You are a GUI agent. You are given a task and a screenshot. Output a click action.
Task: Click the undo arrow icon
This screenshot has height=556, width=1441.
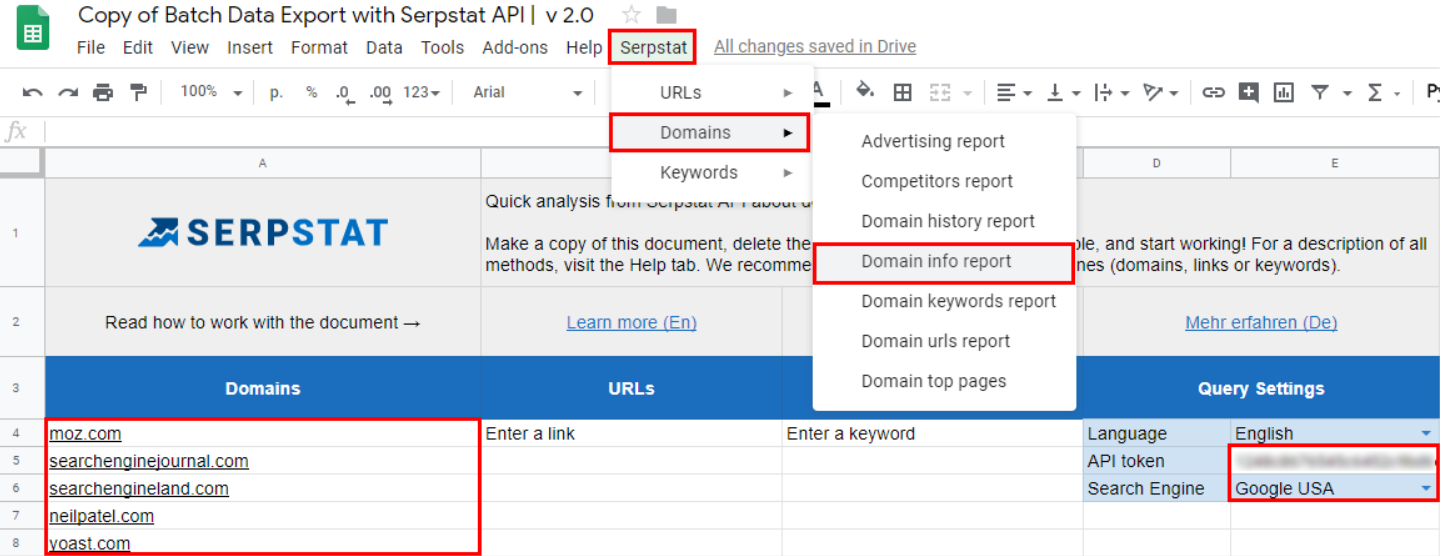[32, 93]
